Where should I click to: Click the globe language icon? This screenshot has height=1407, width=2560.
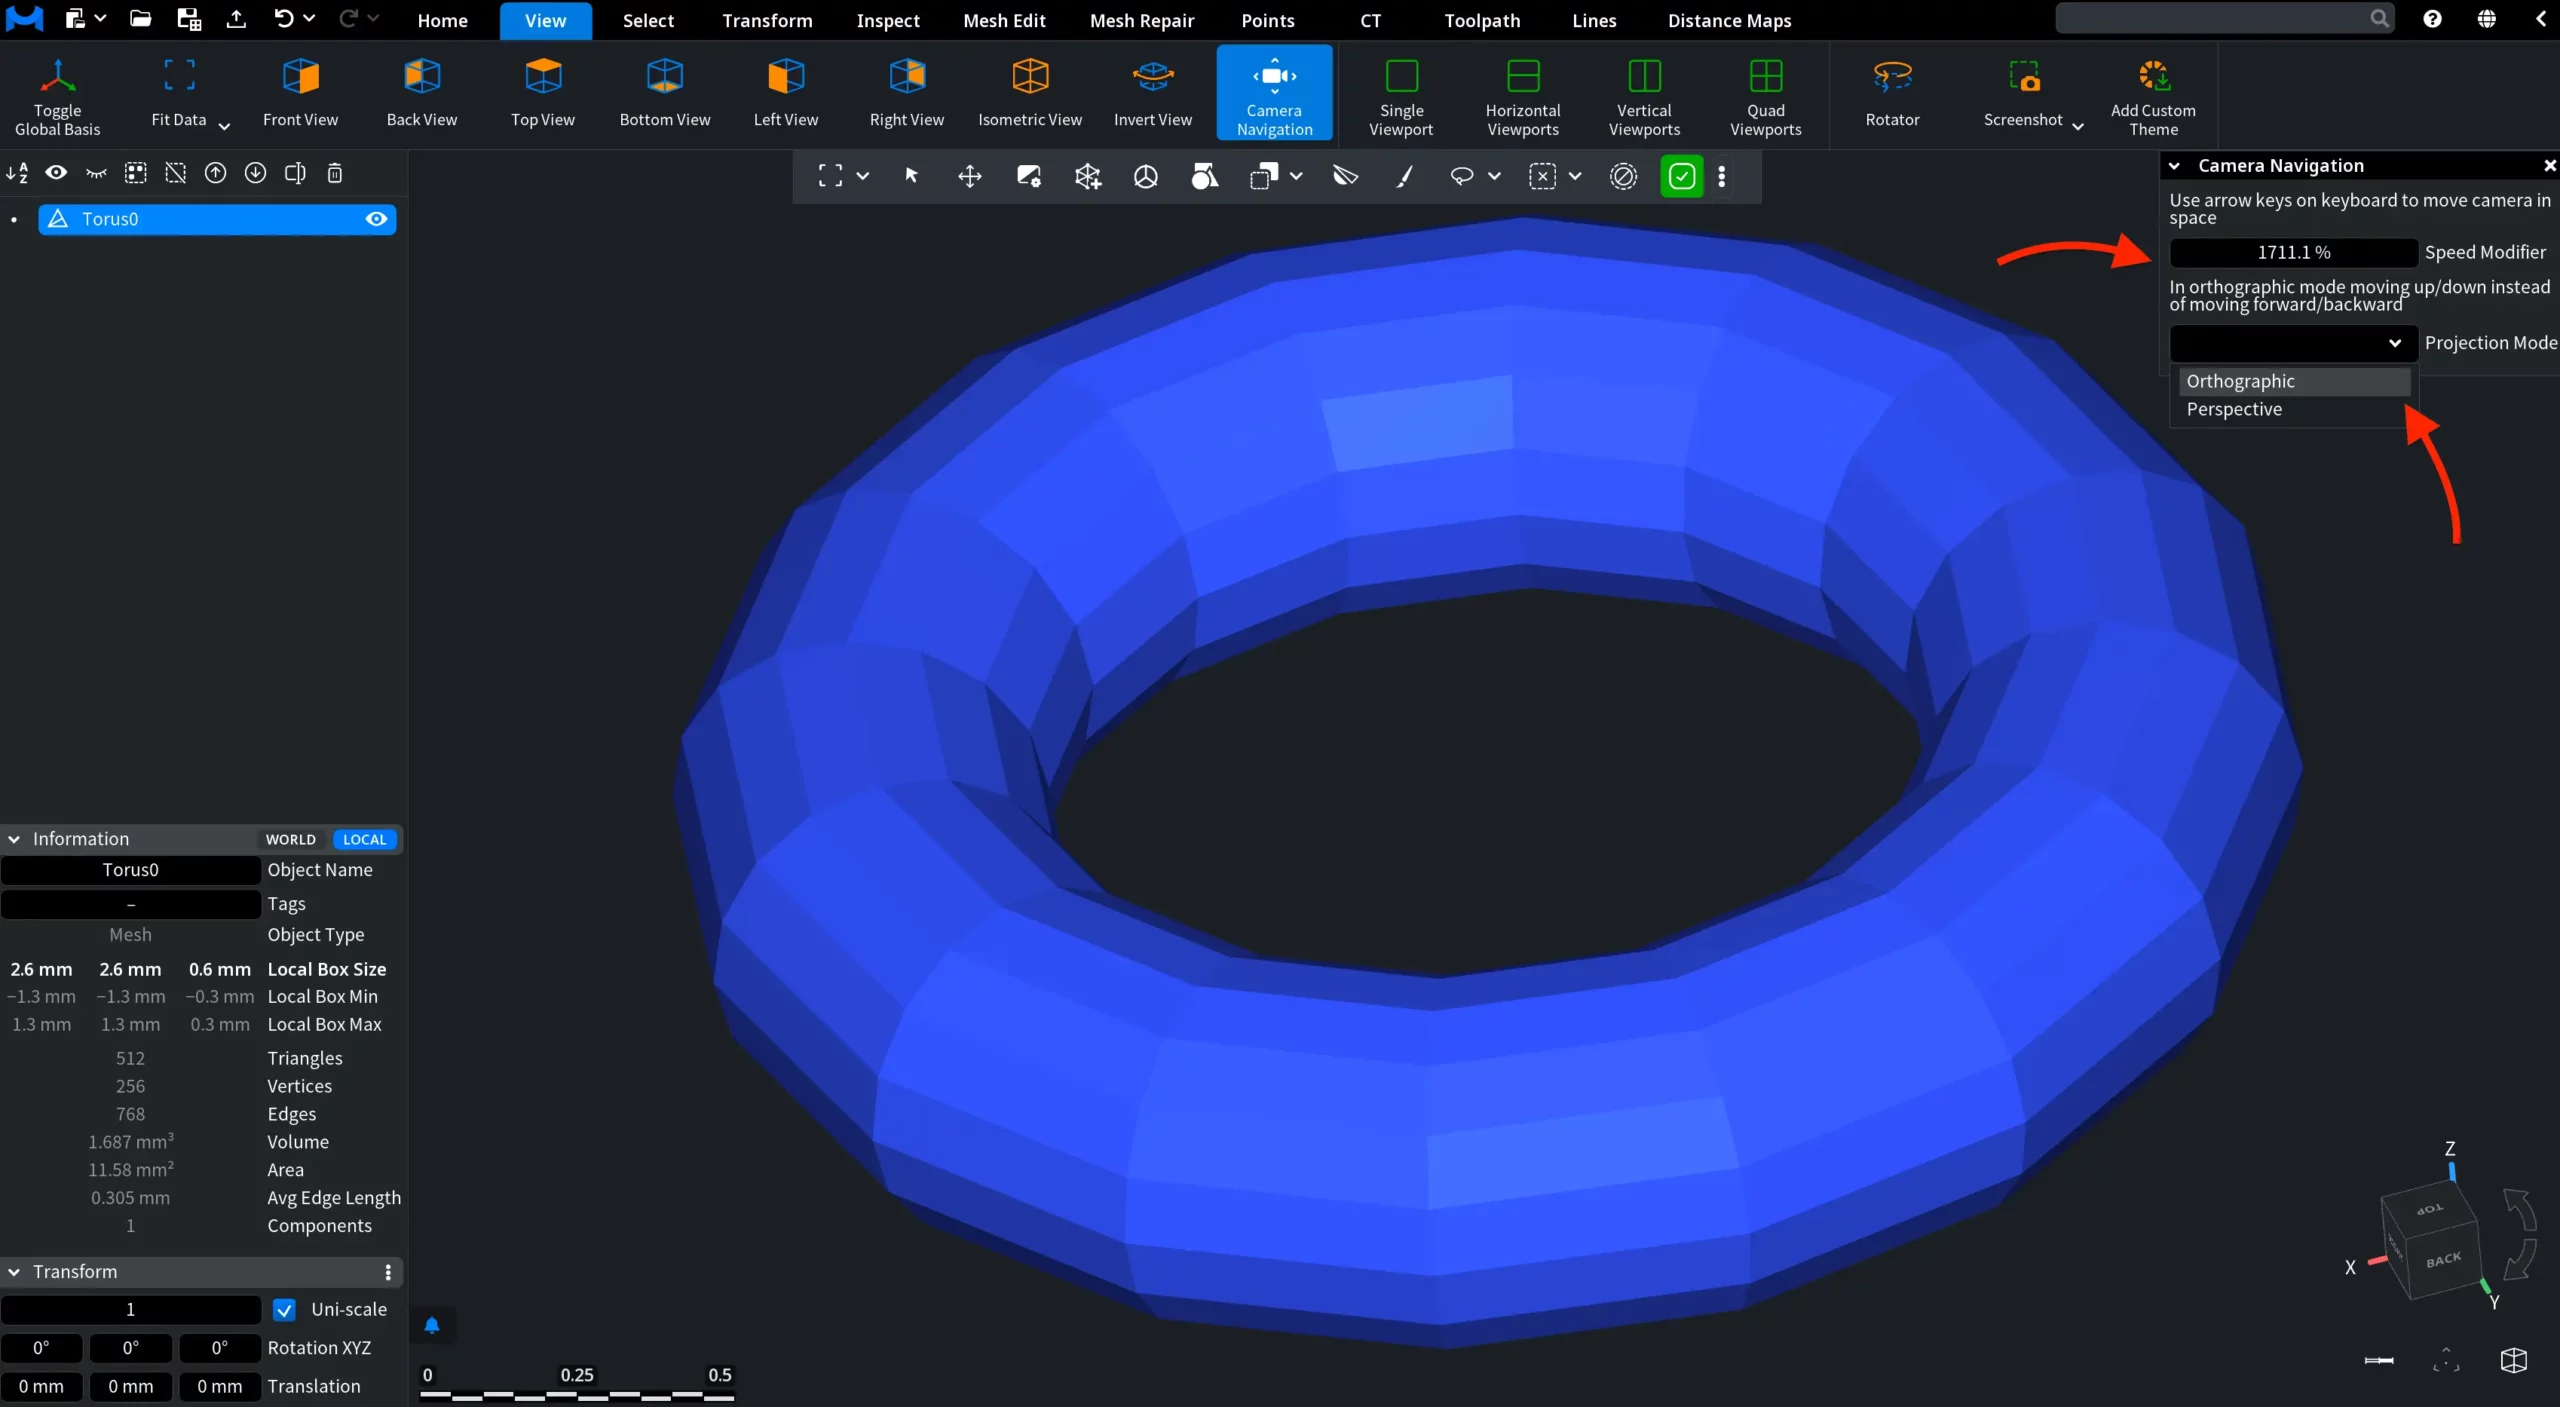pyautogui.click(x=2486, y=18)
